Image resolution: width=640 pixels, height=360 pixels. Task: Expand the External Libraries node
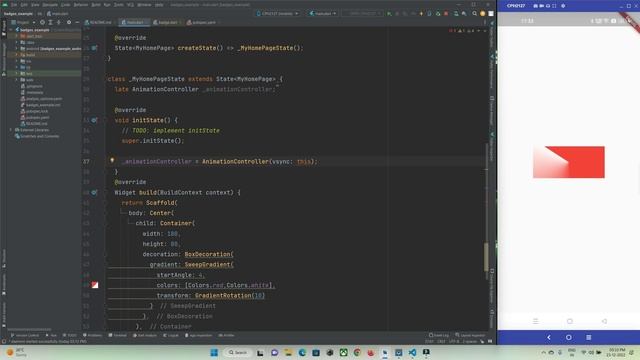coord(11,130)
